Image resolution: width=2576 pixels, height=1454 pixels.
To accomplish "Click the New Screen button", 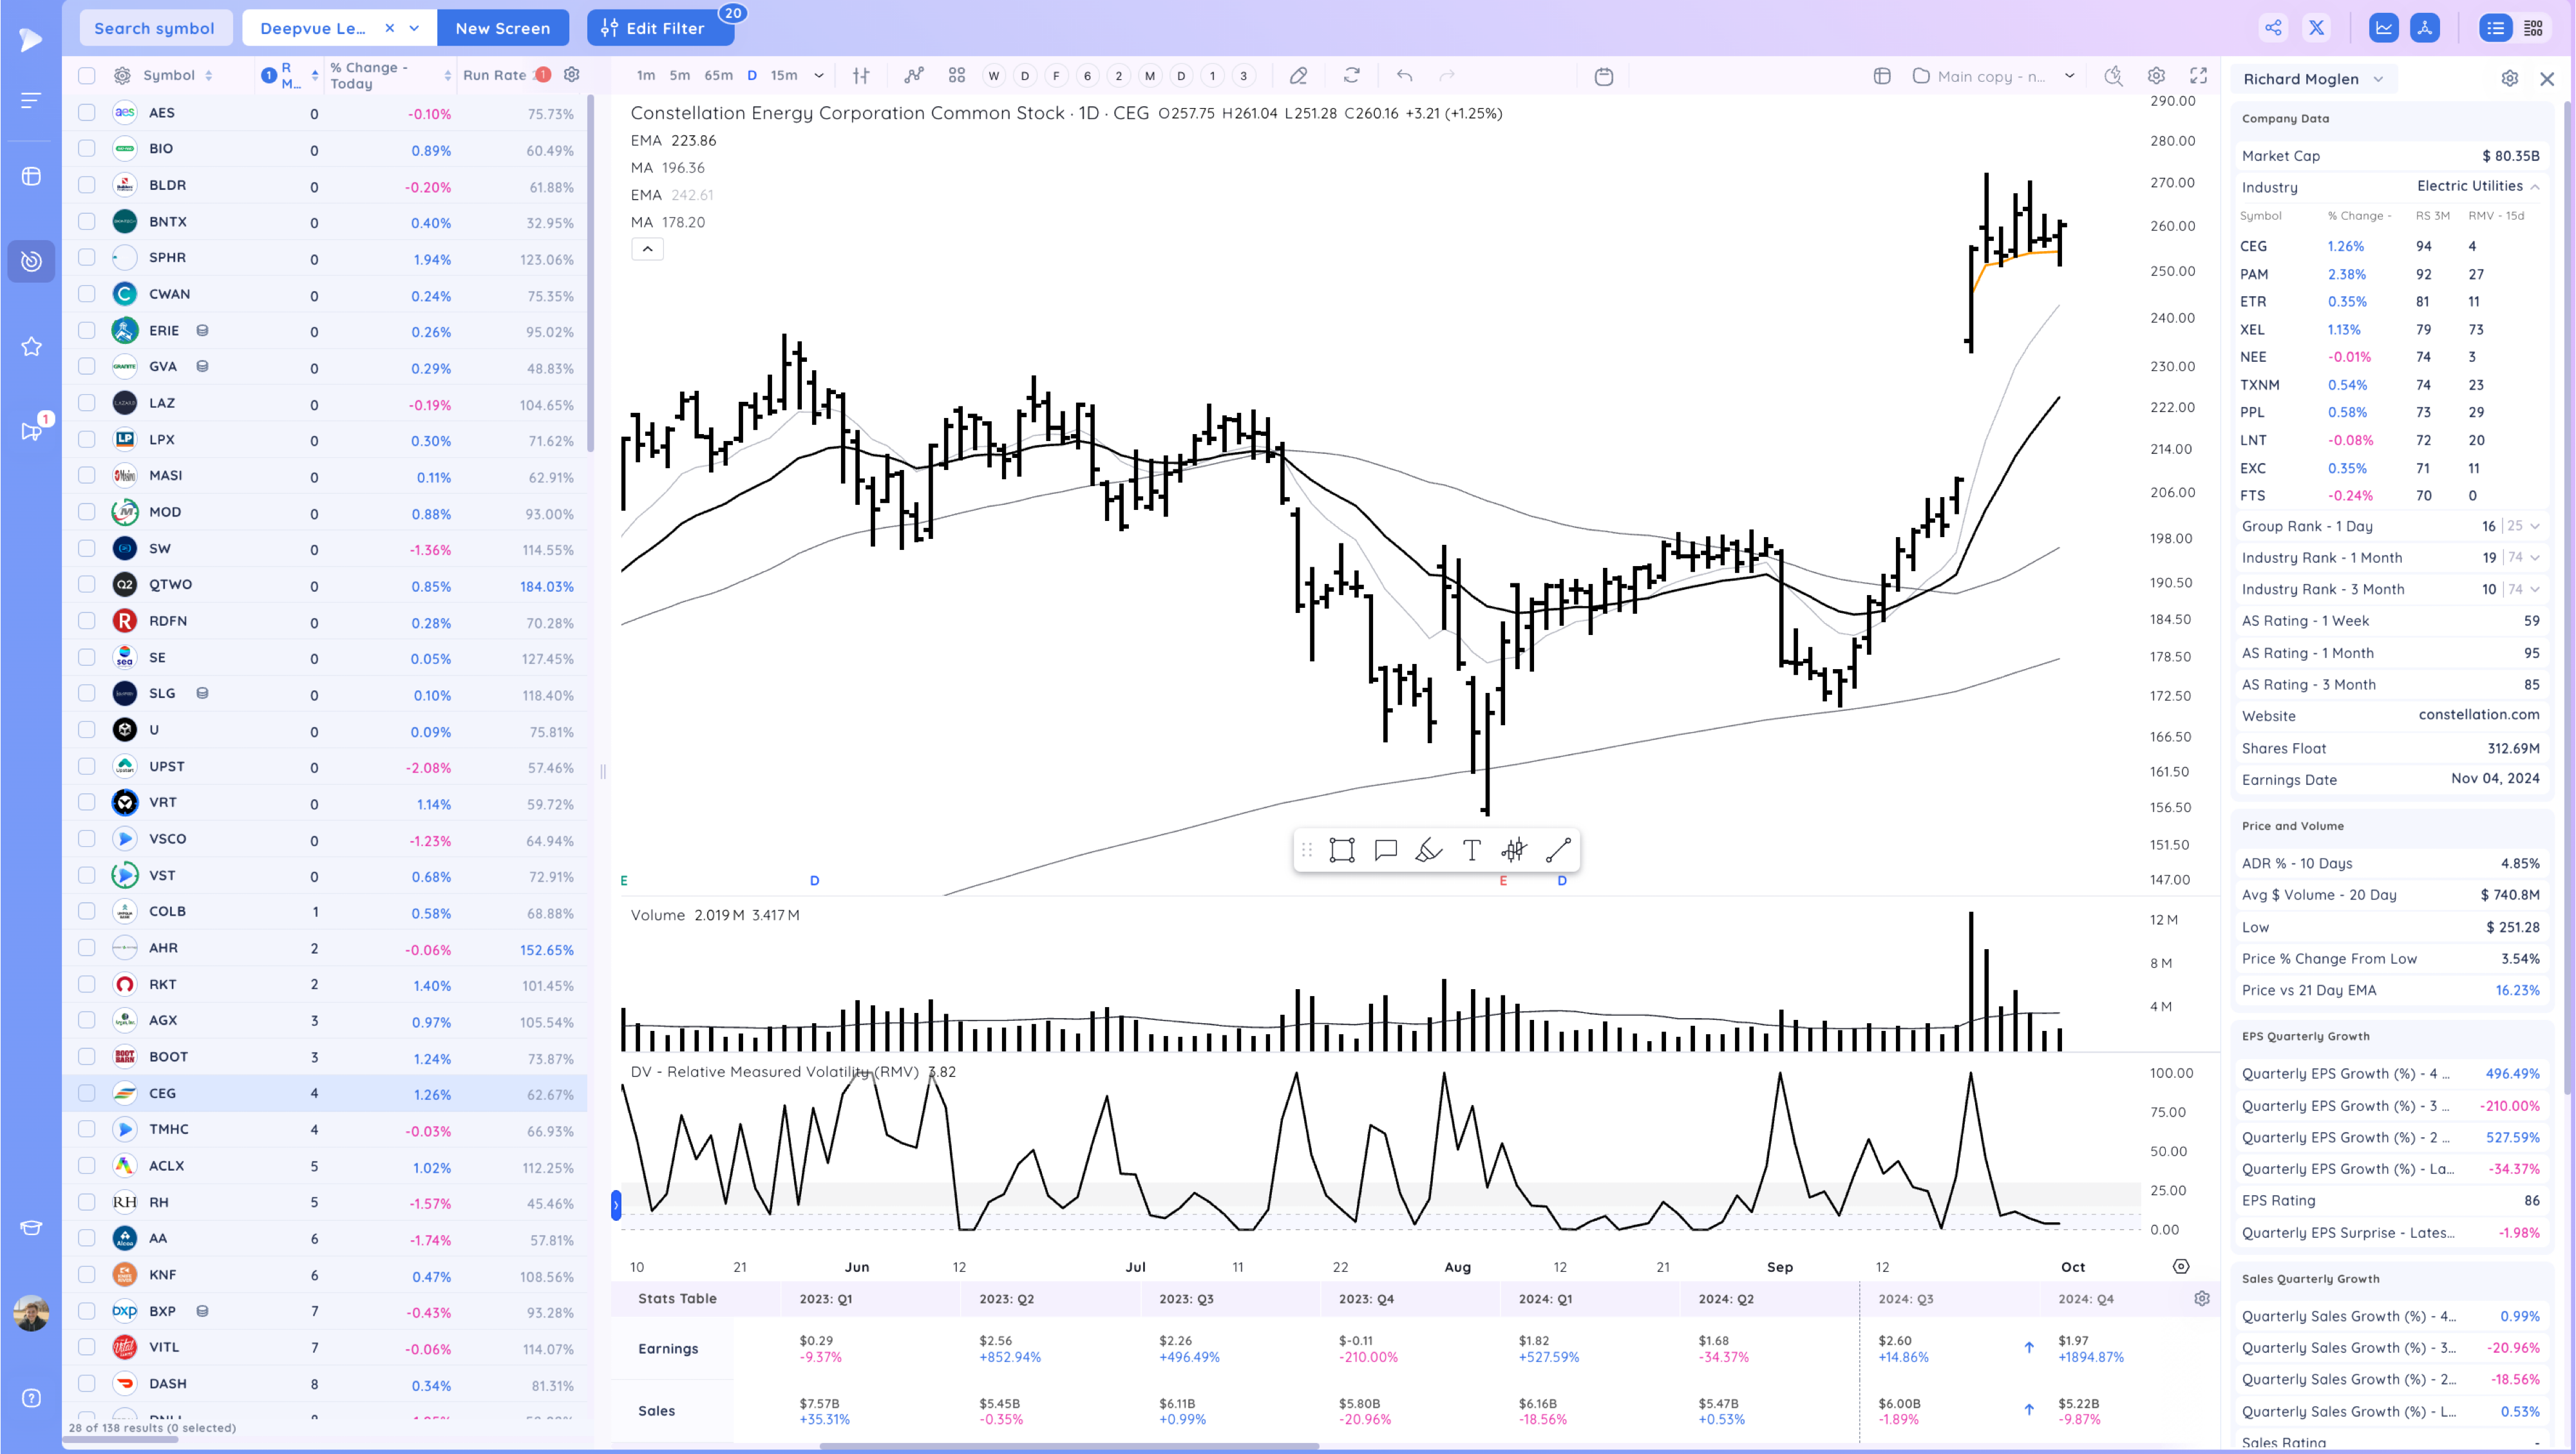I will tap(502, 28).
